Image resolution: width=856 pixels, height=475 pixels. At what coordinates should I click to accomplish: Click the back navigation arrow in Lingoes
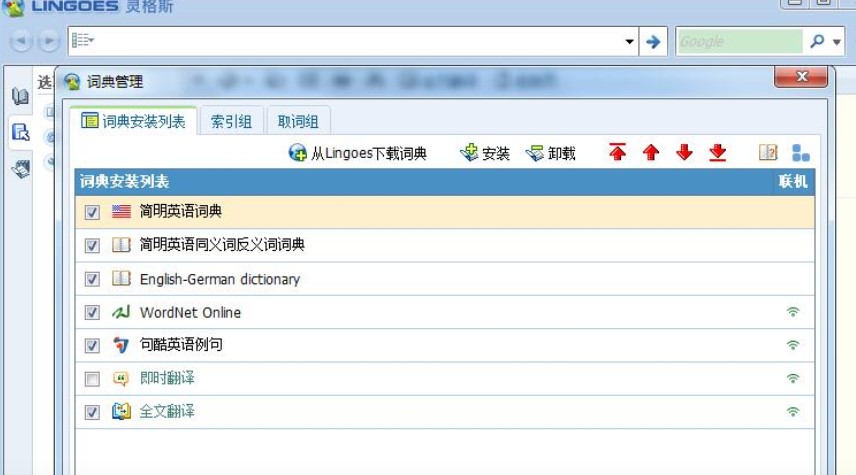(x=21, y=41)
